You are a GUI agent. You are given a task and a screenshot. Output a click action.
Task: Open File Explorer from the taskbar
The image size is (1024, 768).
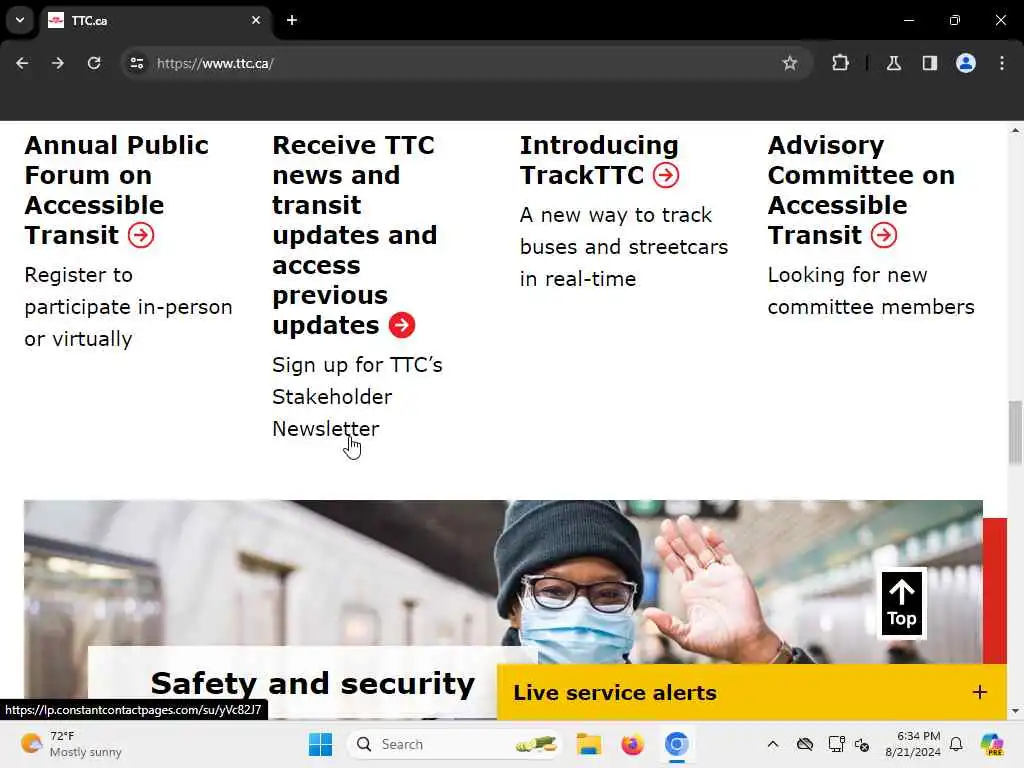pos(588,744)
